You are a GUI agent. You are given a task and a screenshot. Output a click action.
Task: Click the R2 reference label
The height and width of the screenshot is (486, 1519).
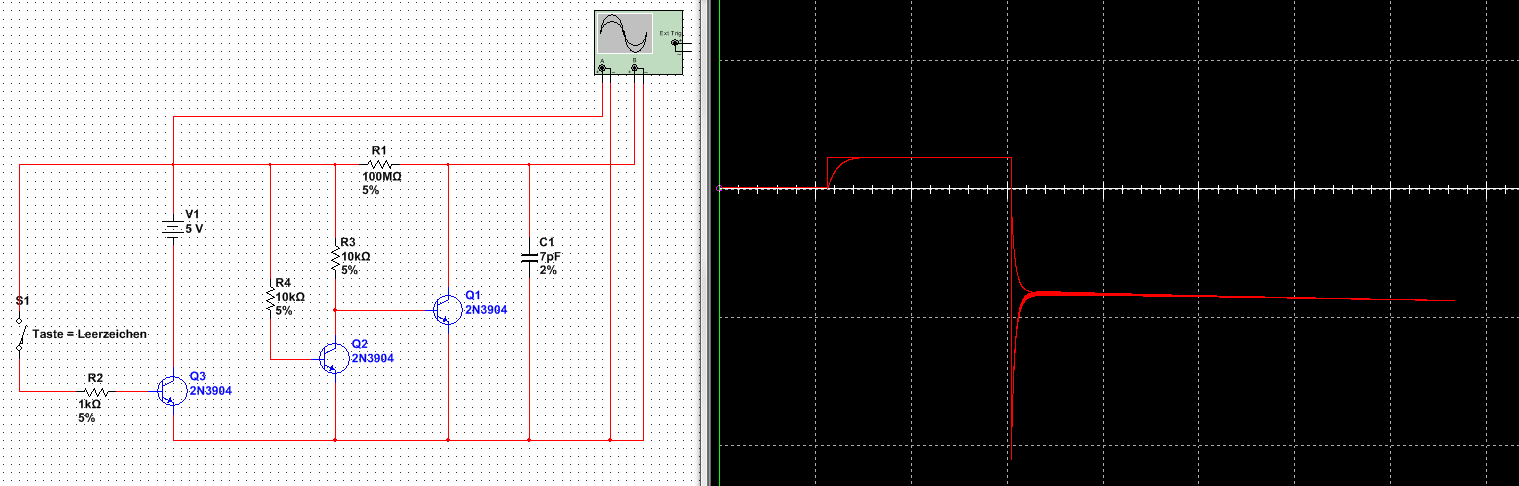(x=96, y=378)
